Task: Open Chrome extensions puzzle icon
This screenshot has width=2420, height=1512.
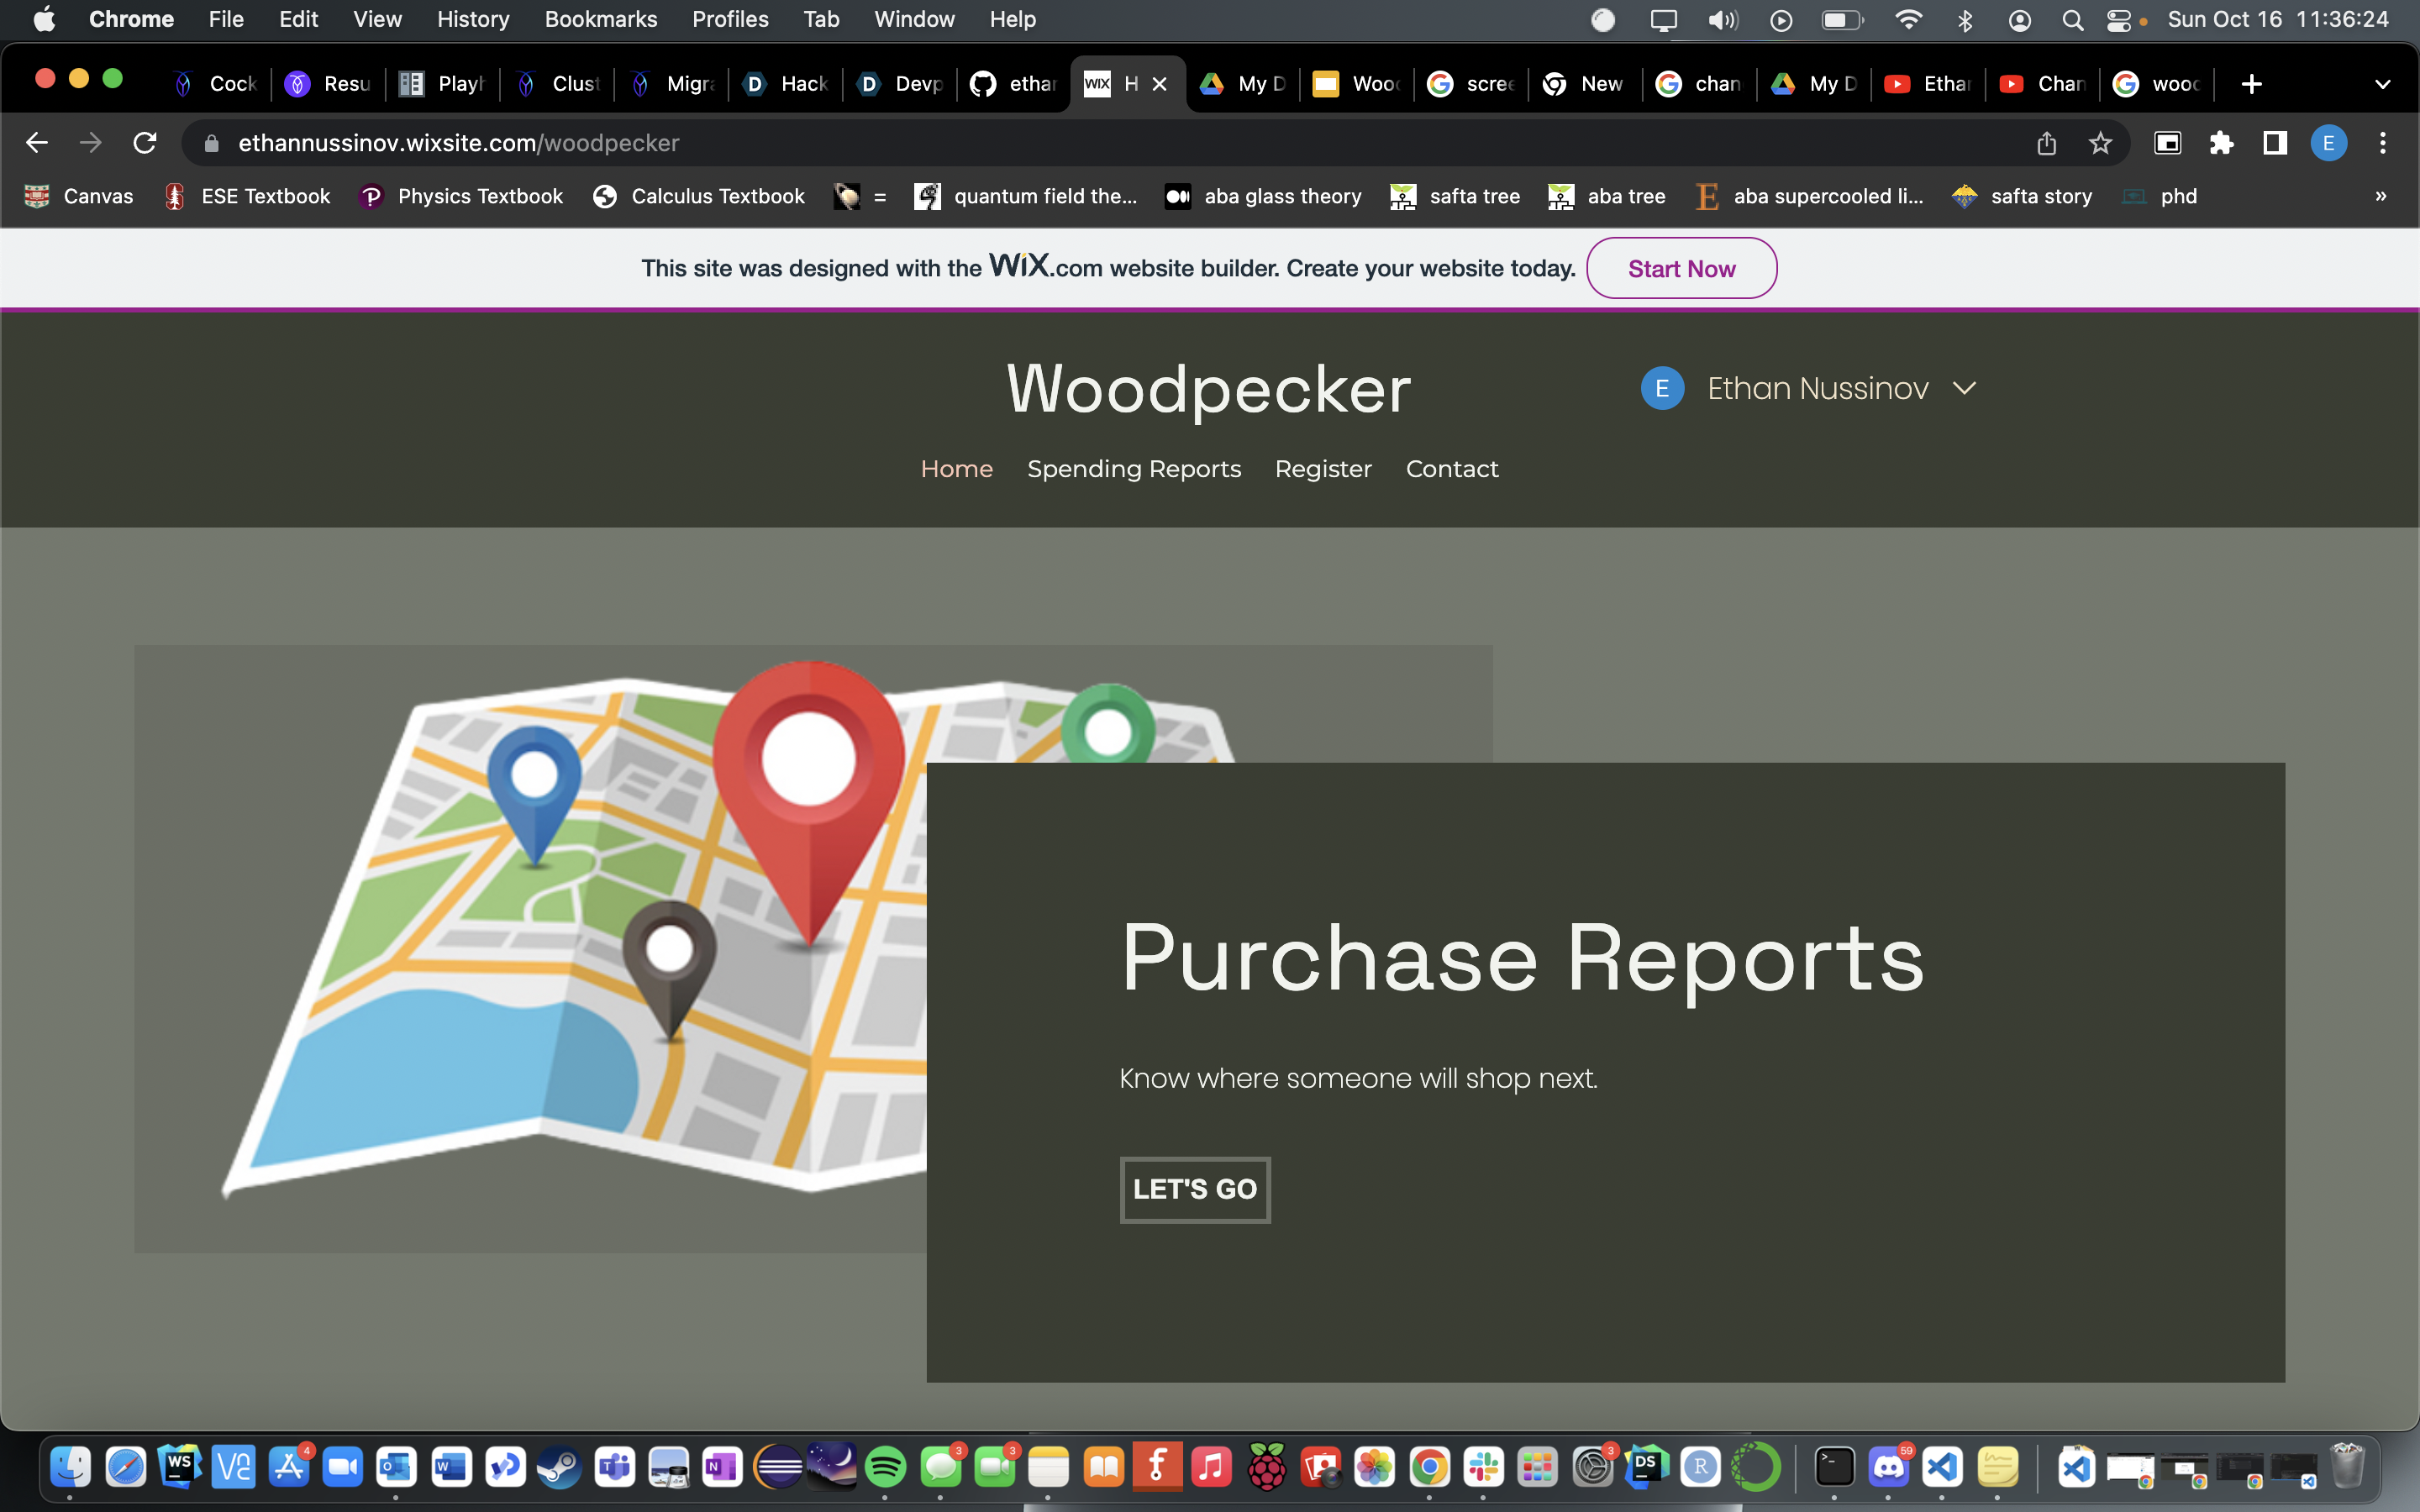Action: pos(2221,143)
